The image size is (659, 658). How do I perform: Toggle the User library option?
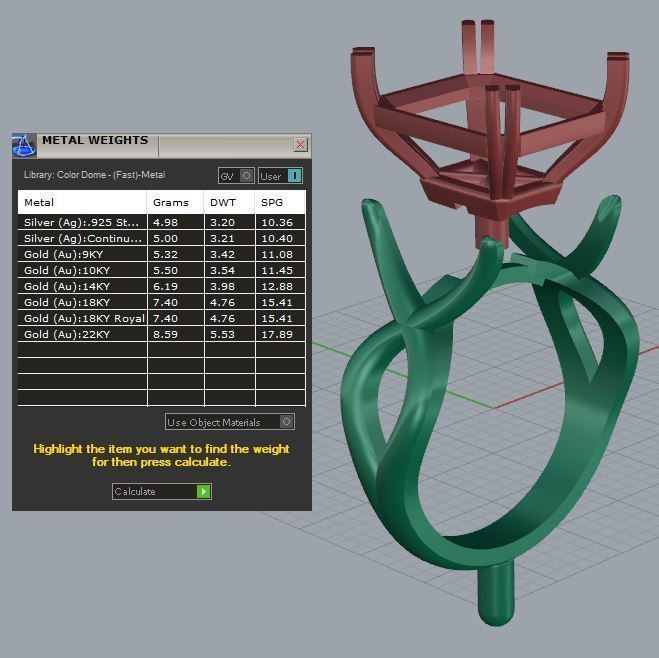tap(280, 176)
